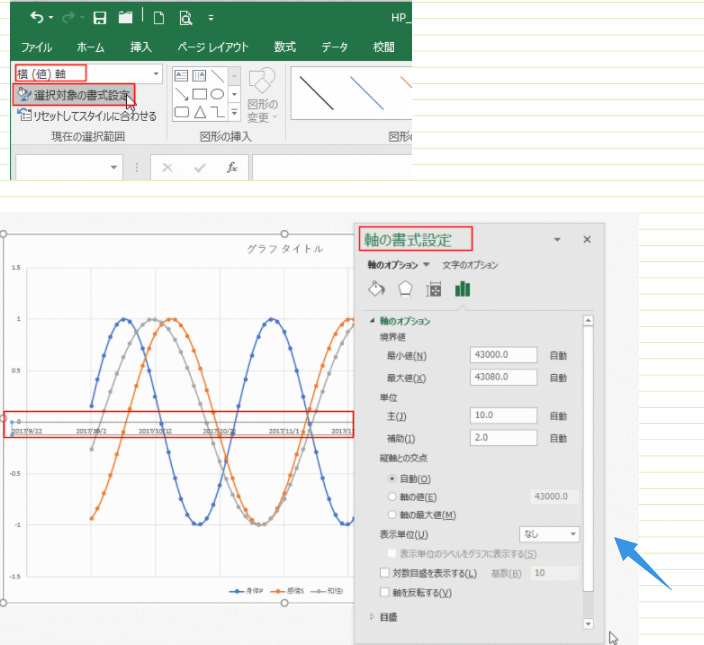This screenshot has height=645, width=704.
Task: Open the 挿入 ribbon tab
Action: tap(141, 47)
